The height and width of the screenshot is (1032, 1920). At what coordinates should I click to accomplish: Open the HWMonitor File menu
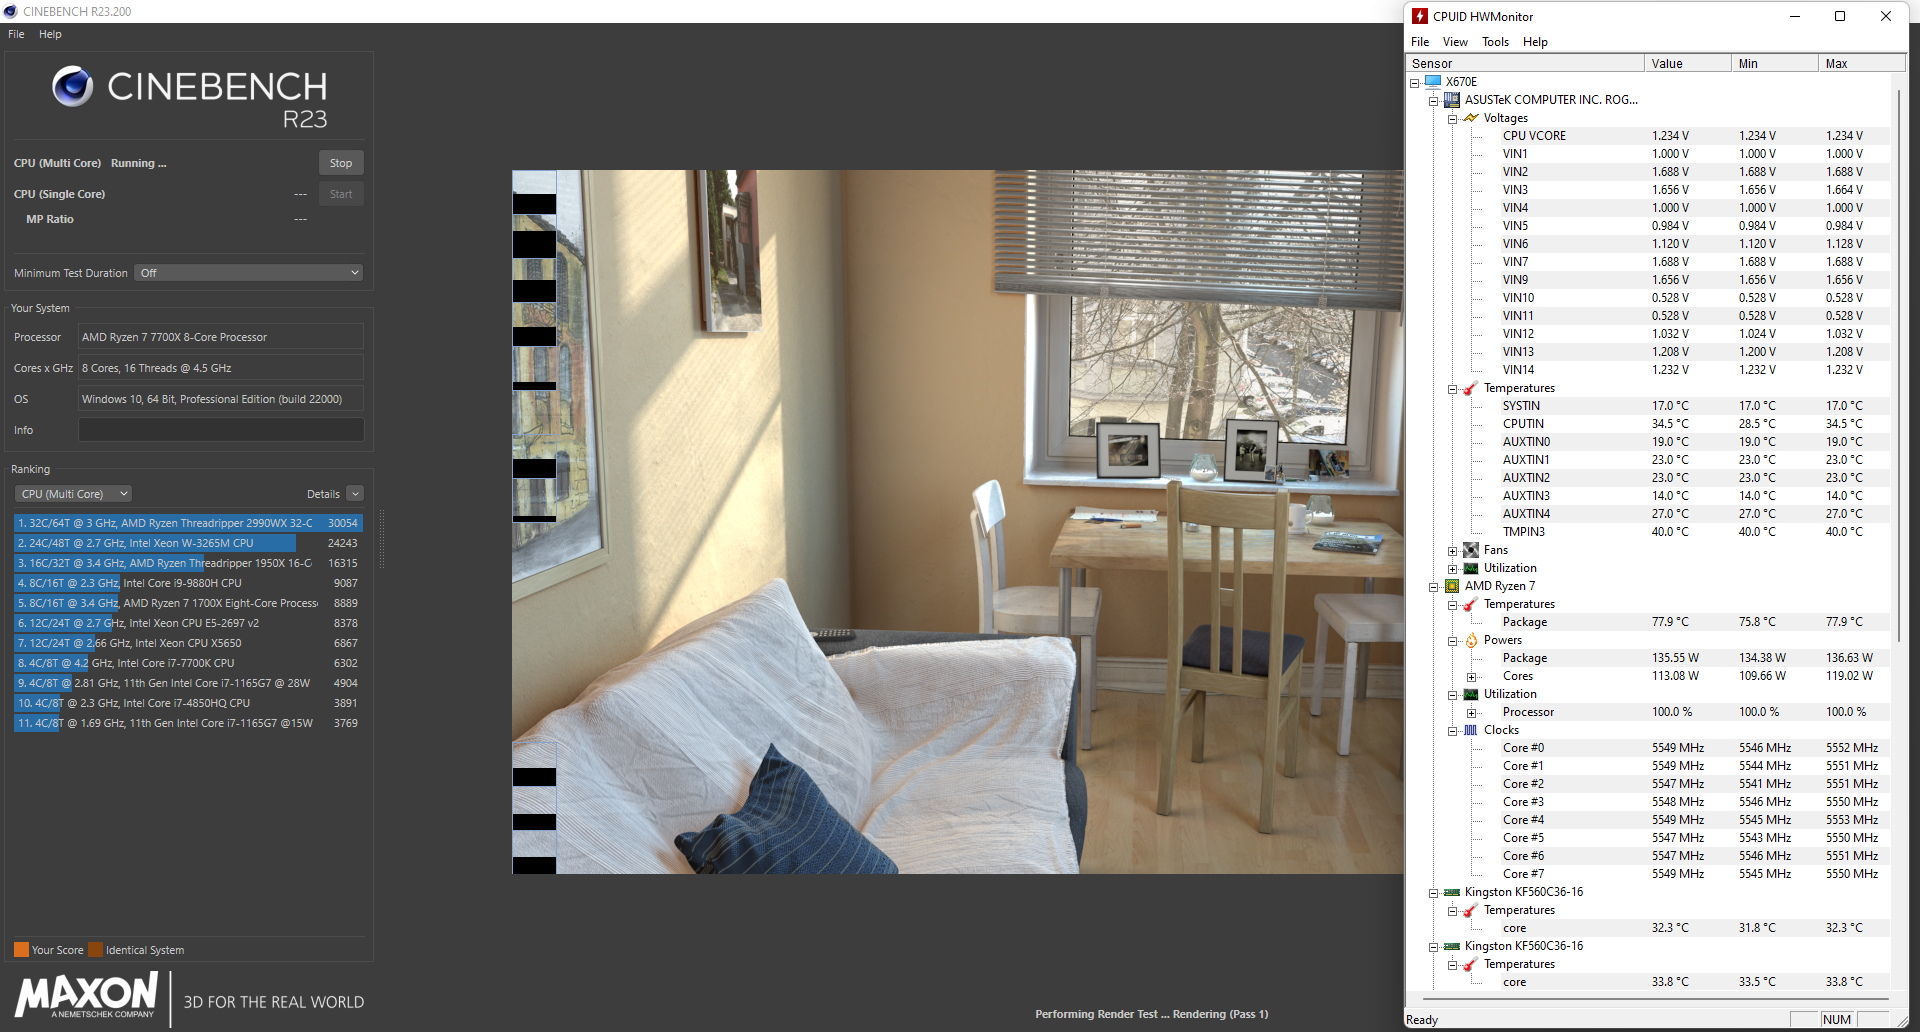[1420, 42]
